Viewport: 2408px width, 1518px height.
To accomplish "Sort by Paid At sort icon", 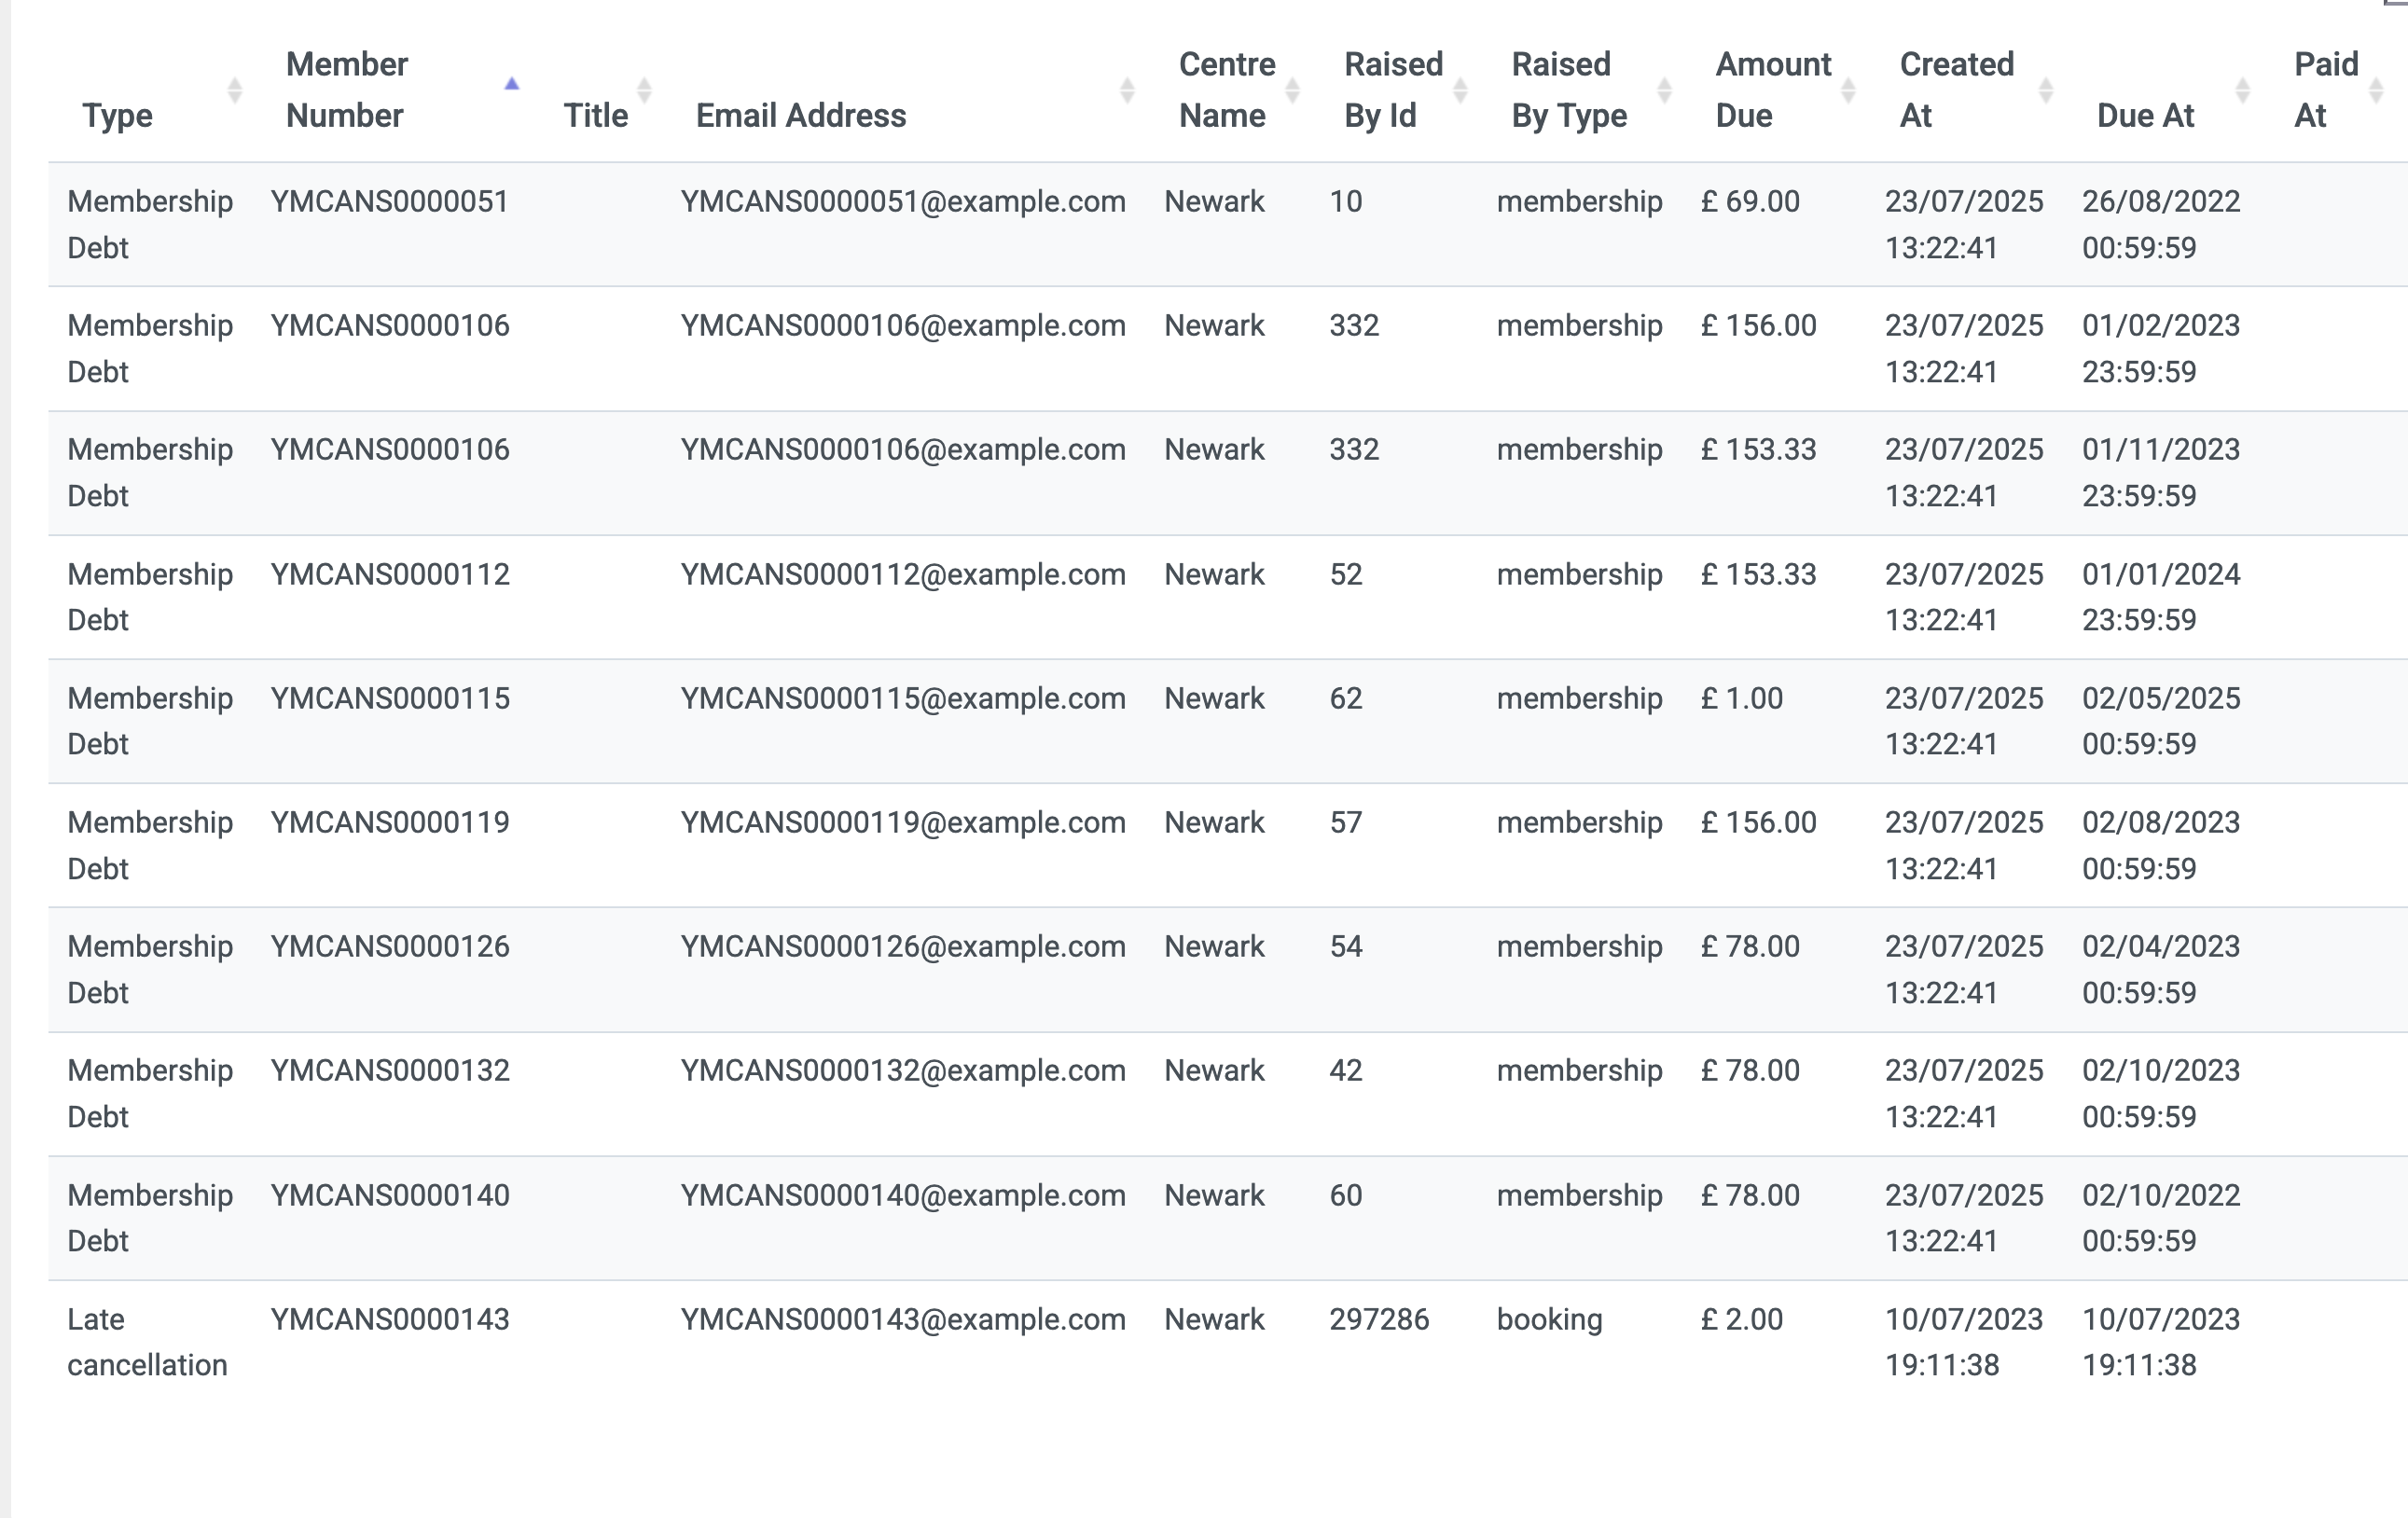I will (x=2376, y=90).
